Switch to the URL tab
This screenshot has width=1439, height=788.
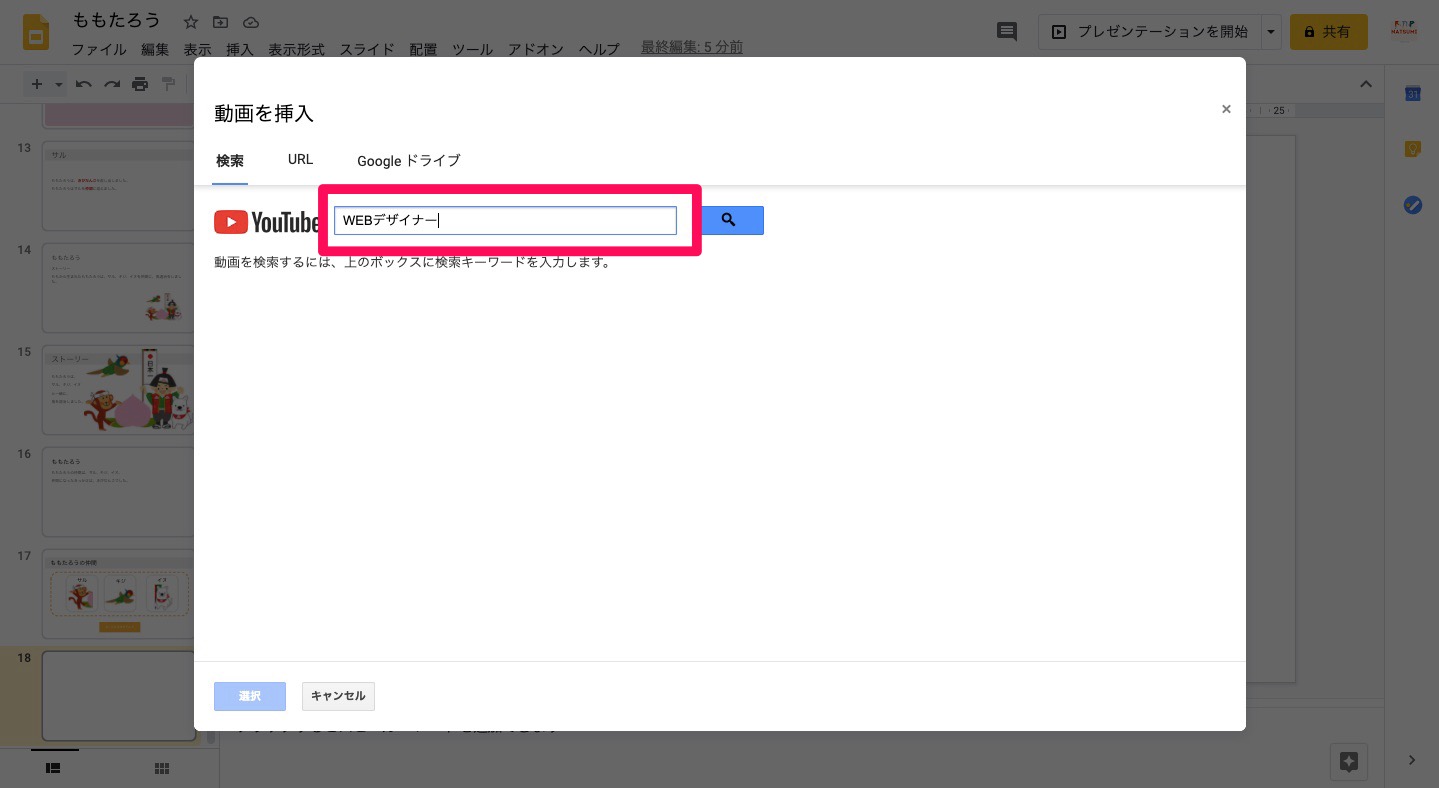(x=300, y=159)
